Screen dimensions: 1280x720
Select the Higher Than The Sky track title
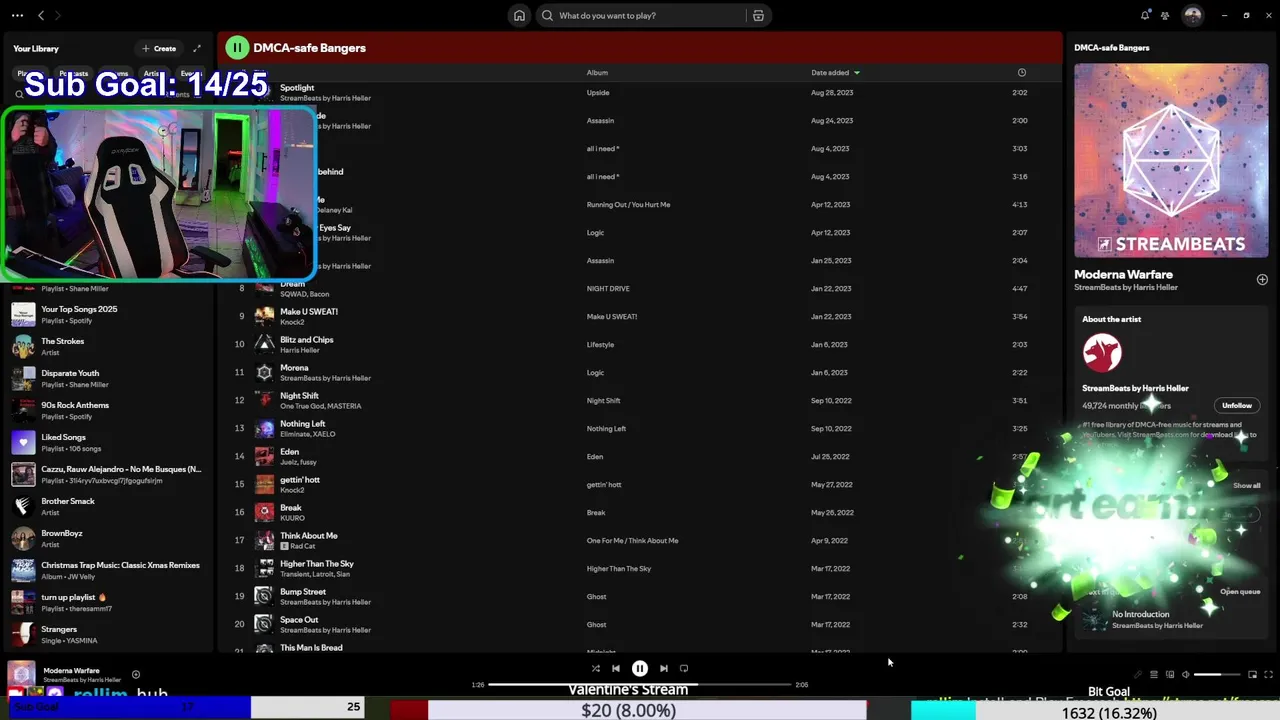click(x=317, y=563)
